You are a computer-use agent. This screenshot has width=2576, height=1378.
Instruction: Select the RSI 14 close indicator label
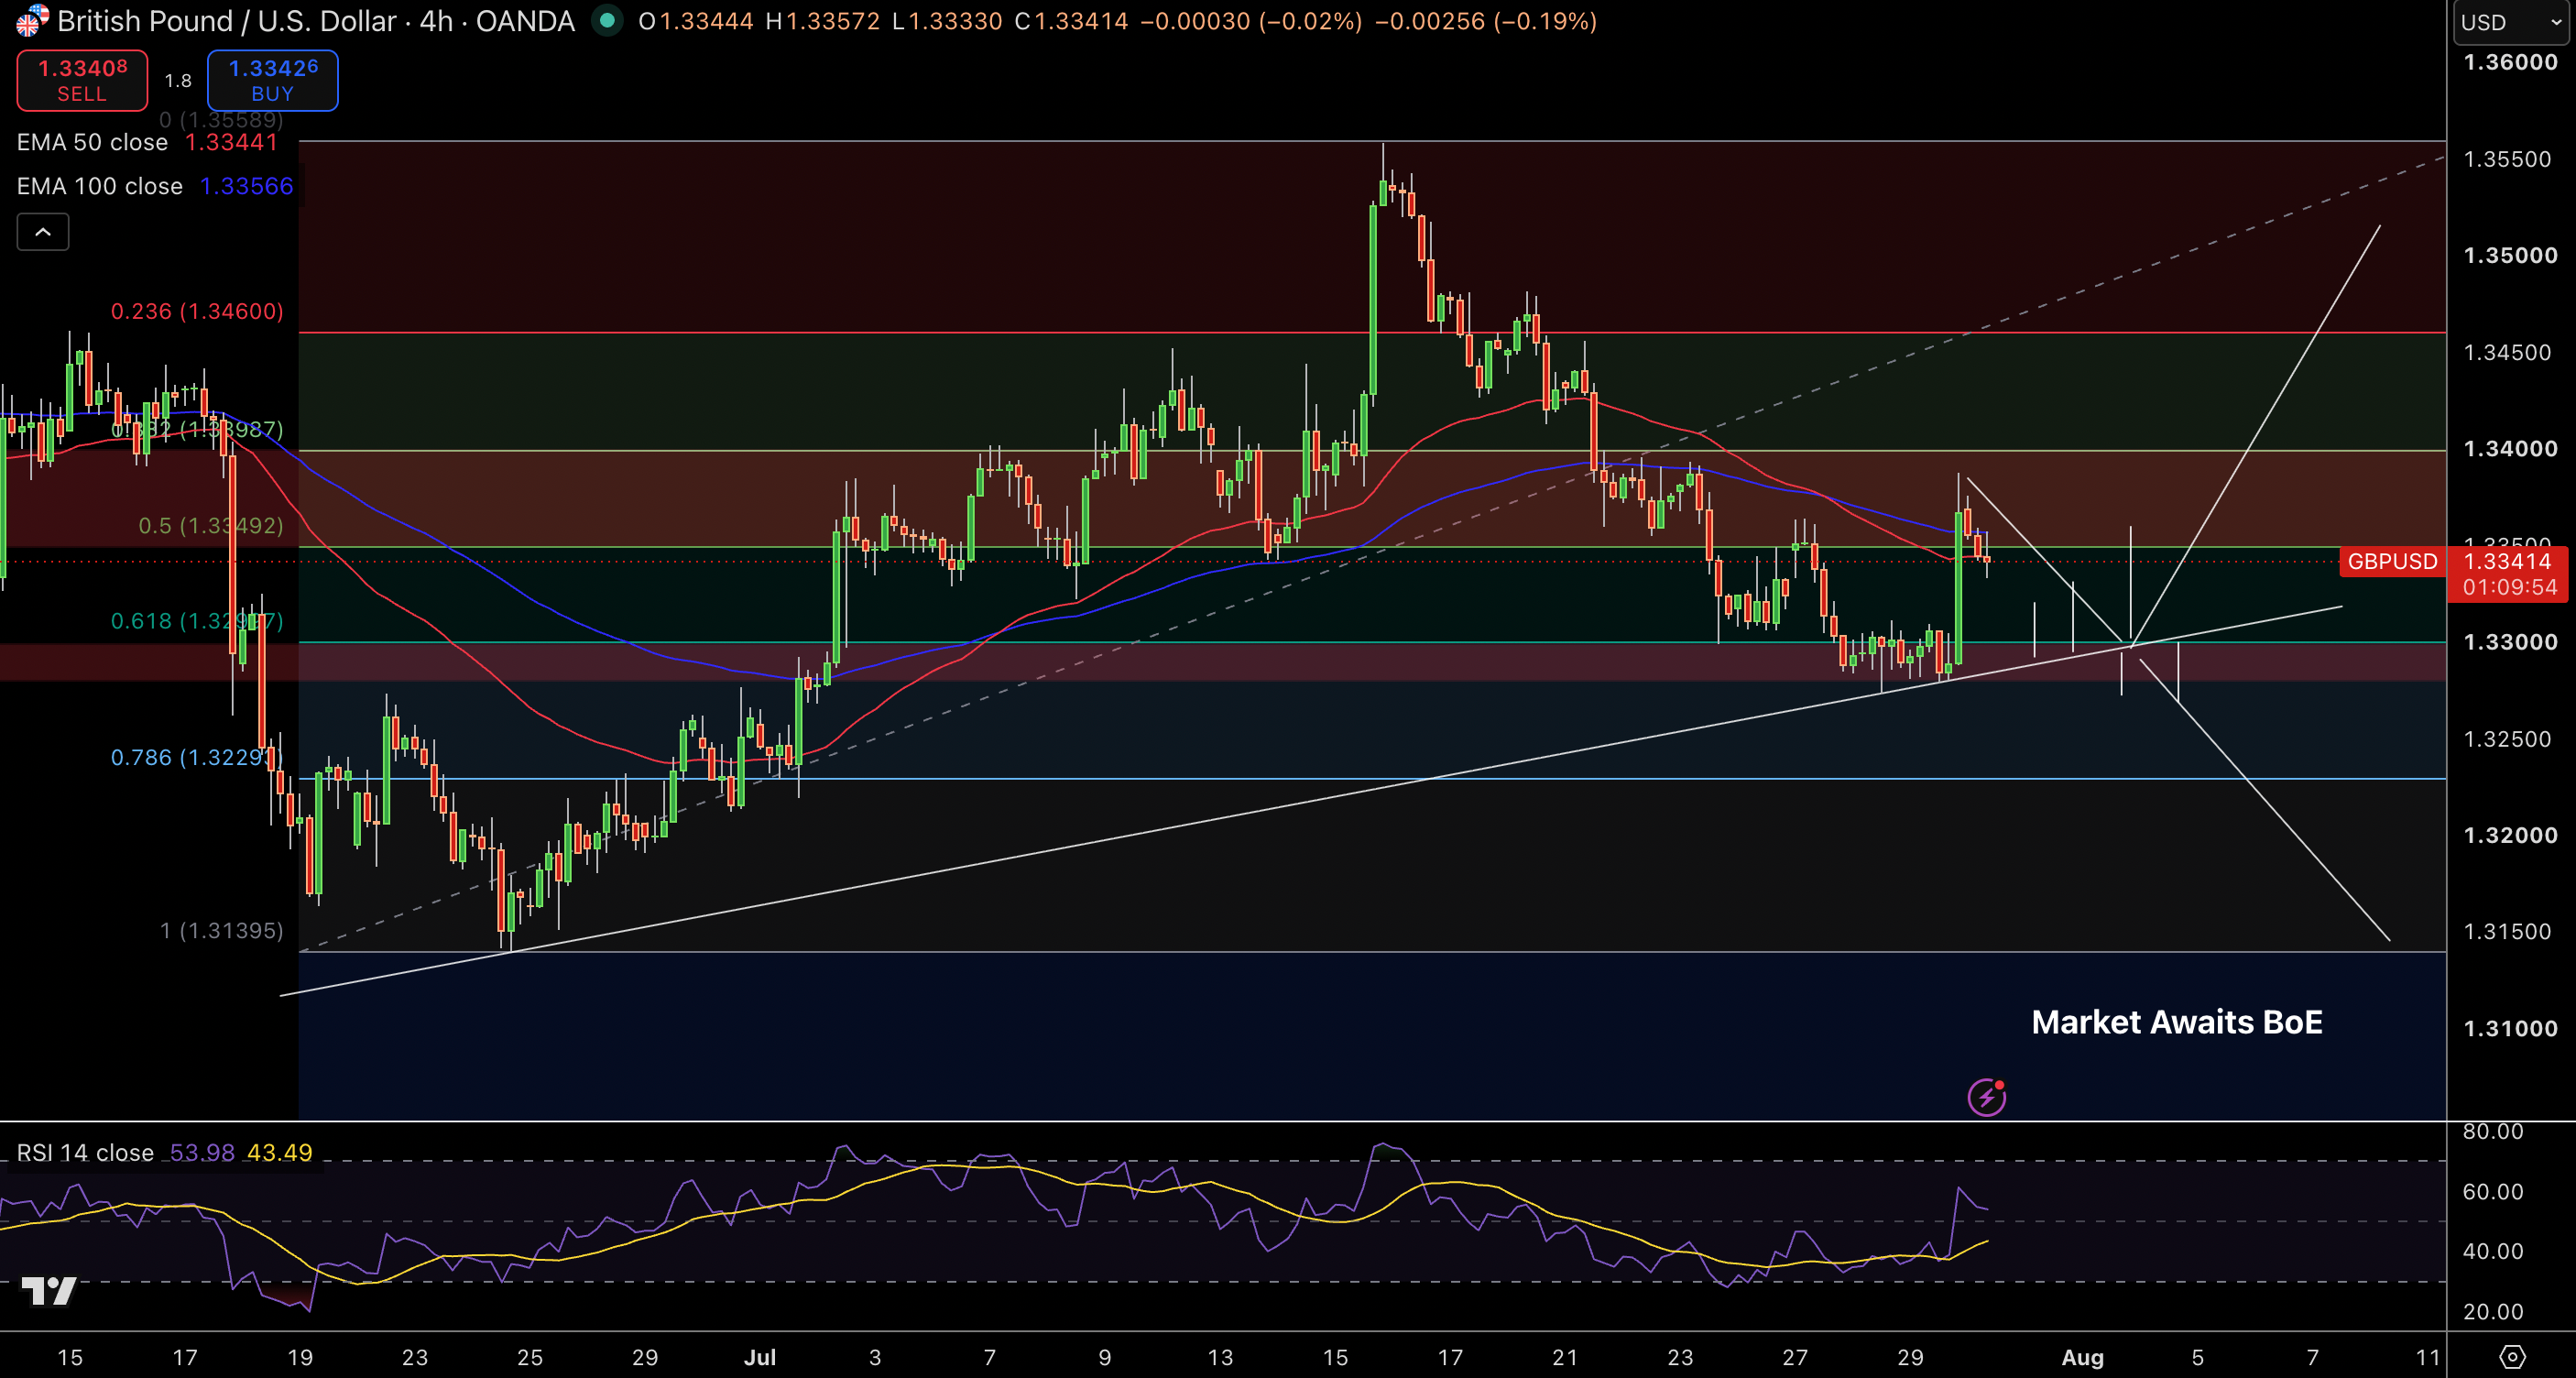pos(85,1153)
